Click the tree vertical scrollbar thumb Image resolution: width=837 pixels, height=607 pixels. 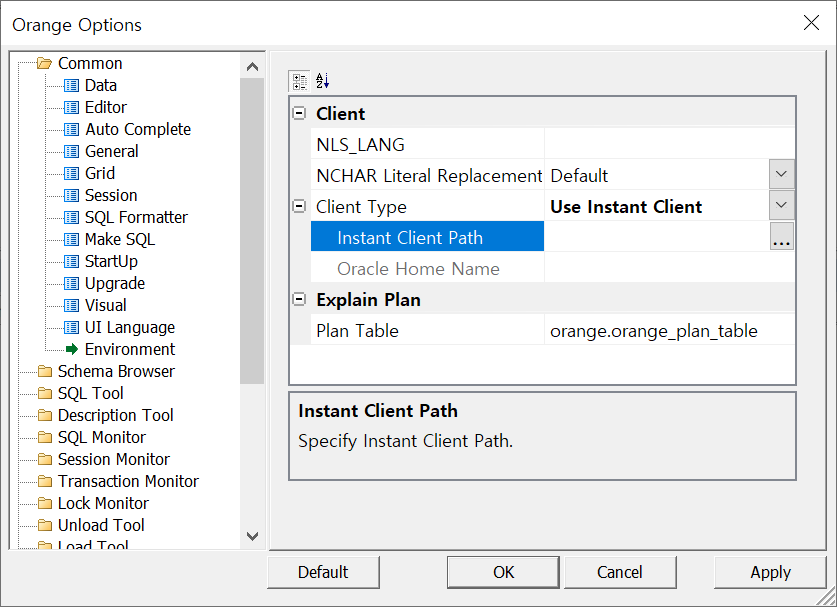[x=252, y=231]
